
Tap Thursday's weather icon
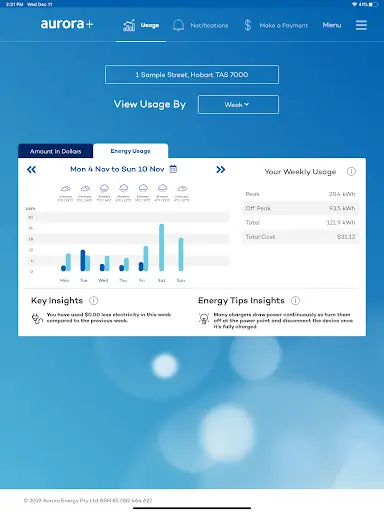point(124,188)
